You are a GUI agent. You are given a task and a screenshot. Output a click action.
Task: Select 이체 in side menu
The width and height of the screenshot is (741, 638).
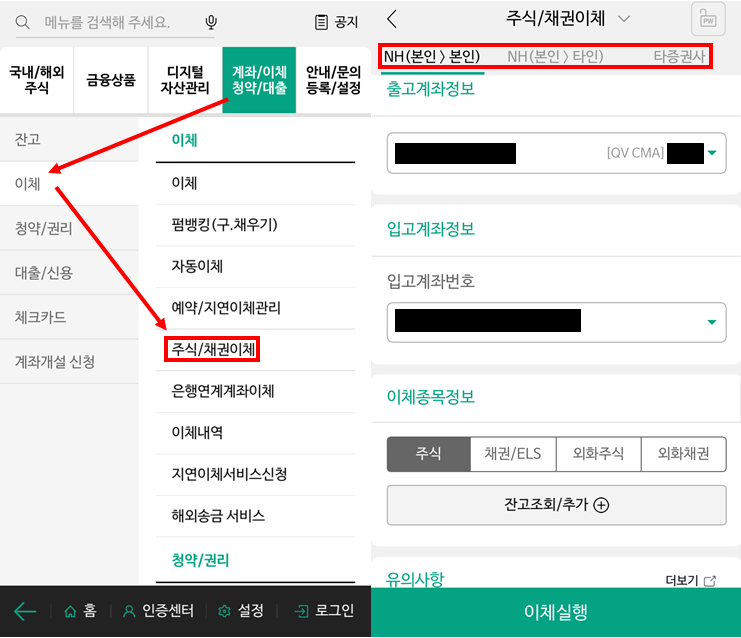click(69, 184)
